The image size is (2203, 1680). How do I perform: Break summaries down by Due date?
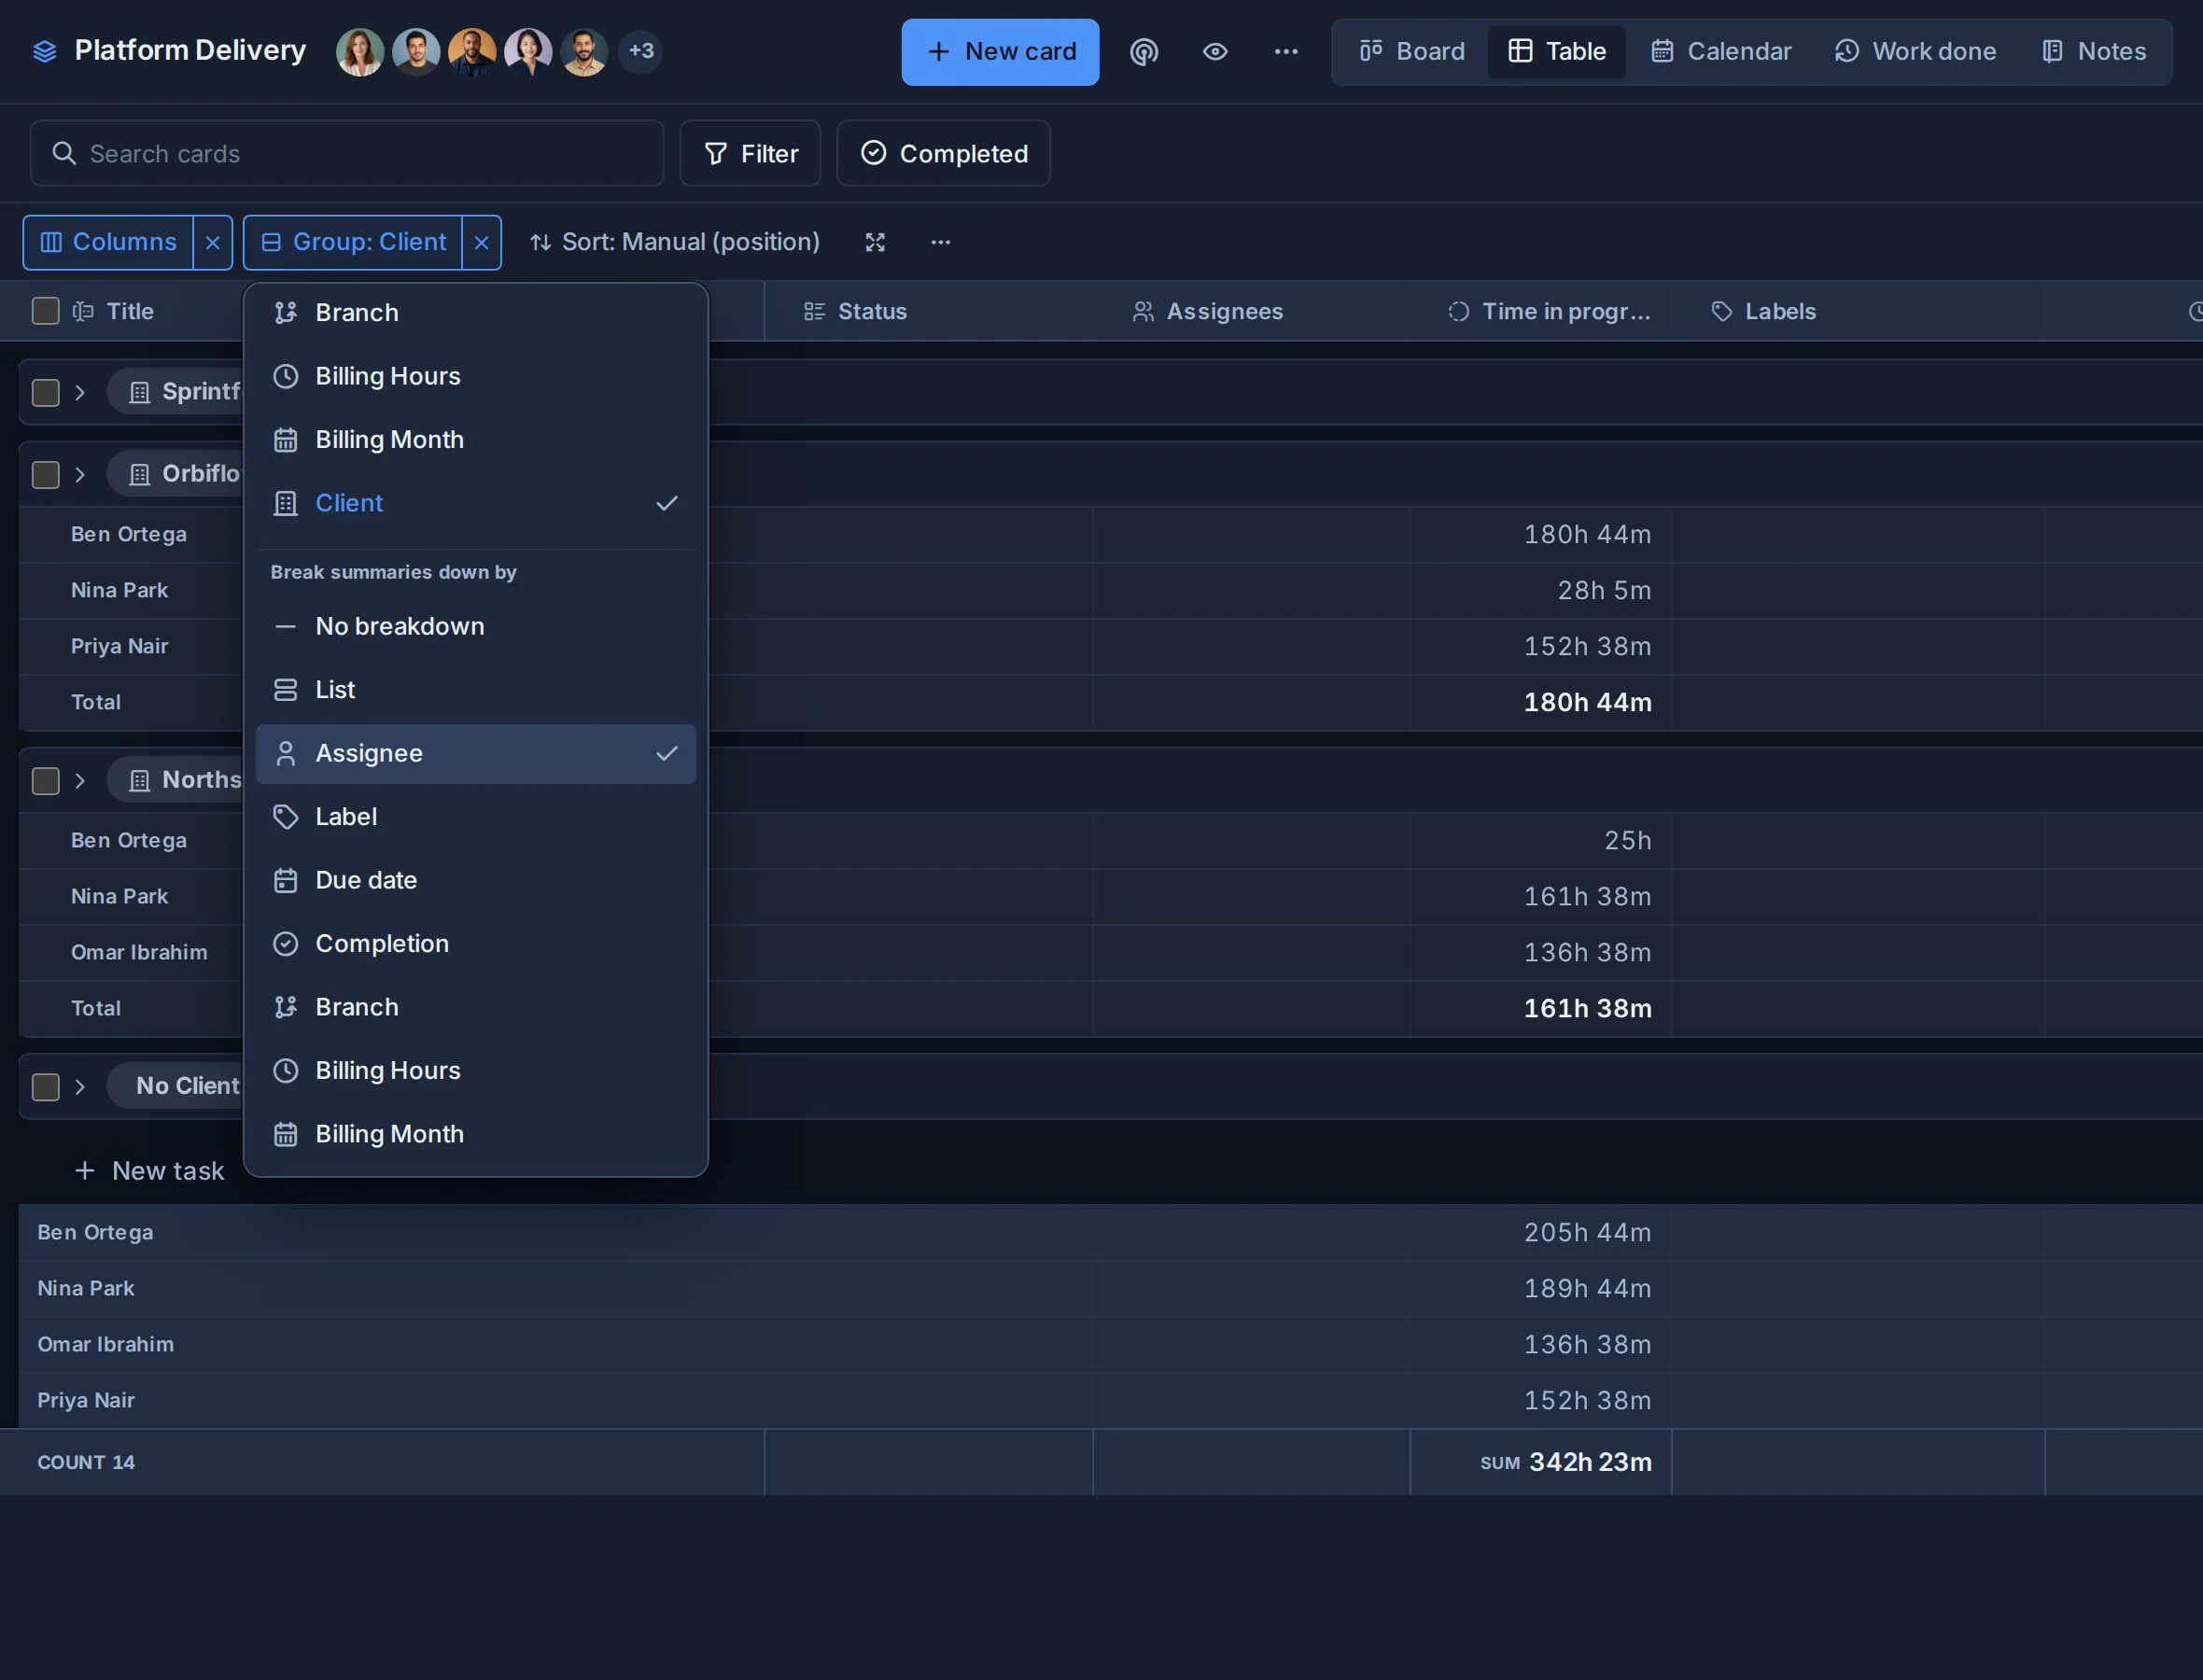click(476, 880)
